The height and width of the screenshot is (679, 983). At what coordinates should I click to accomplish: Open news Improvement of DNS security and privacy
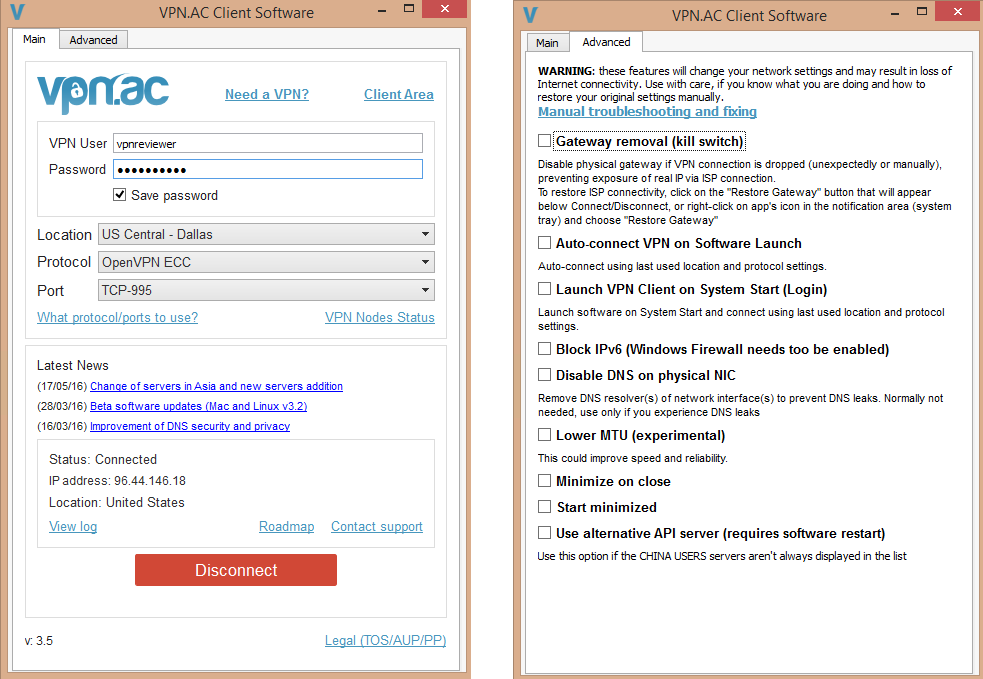190,426
